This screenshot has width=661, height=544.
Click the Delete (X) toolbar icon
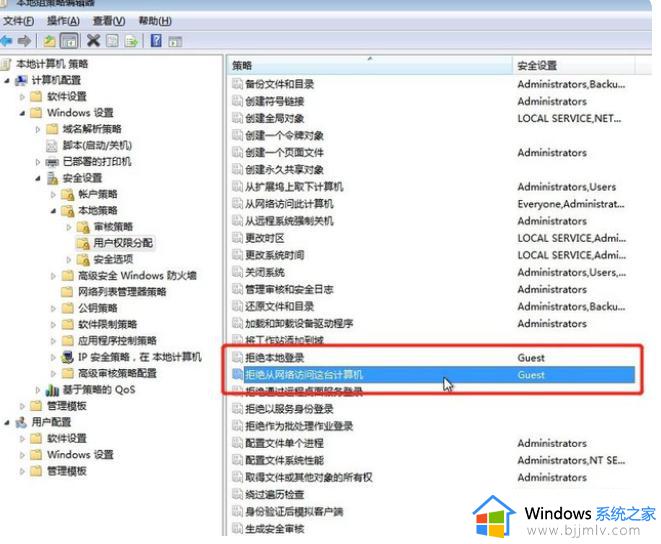coord(93,41)
